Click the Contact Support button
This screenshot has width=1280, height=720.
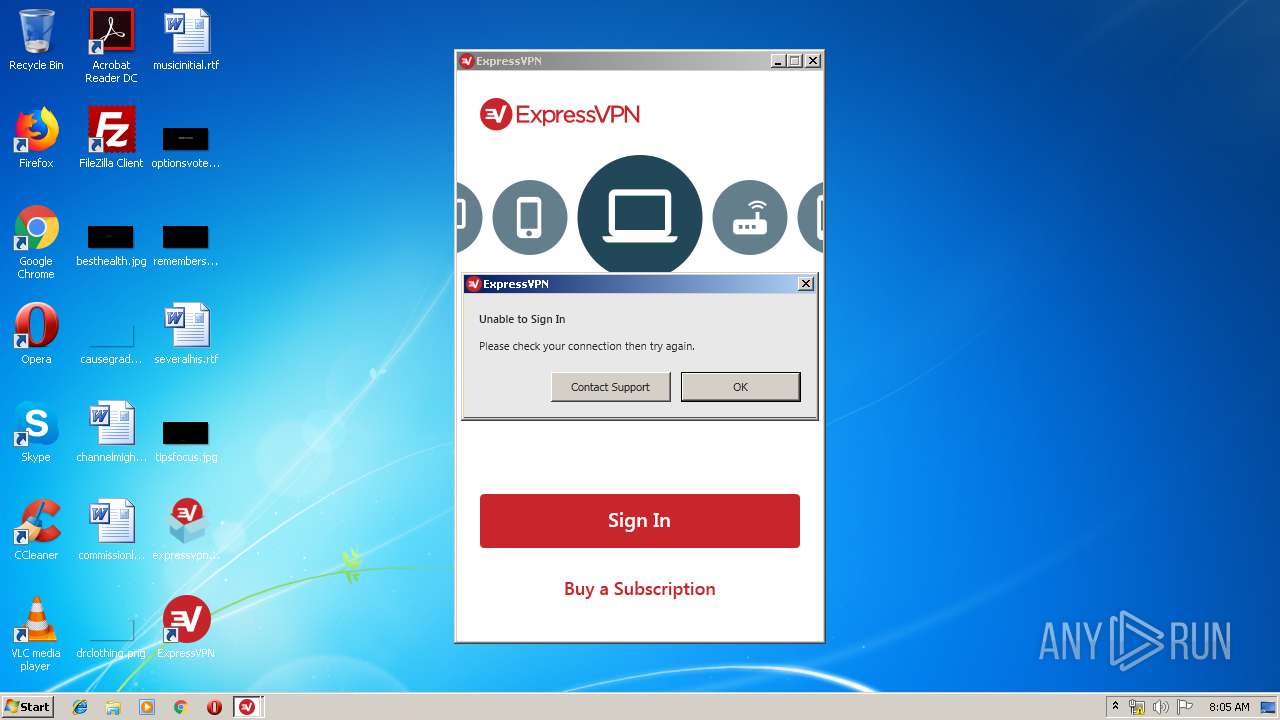click(610, 387)
